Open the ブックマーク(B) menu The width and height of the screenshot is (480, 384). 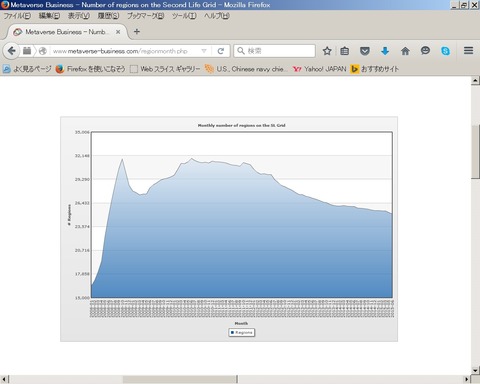(x=145, y=16)
